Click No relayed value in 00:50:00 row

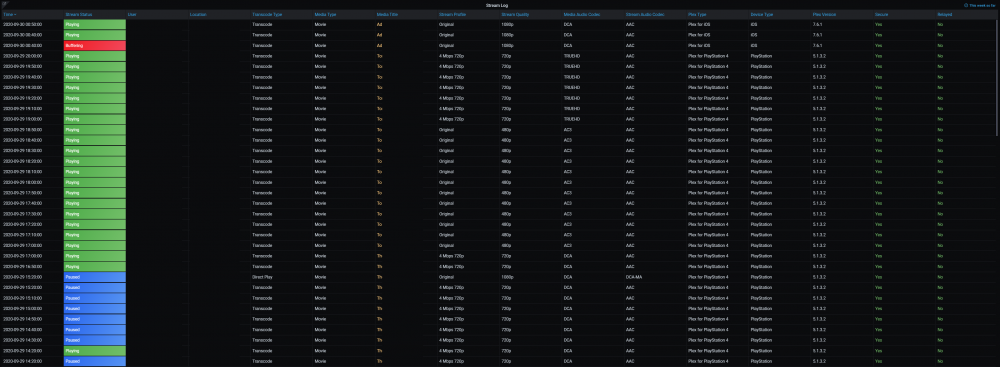click(x=940, y=24)
